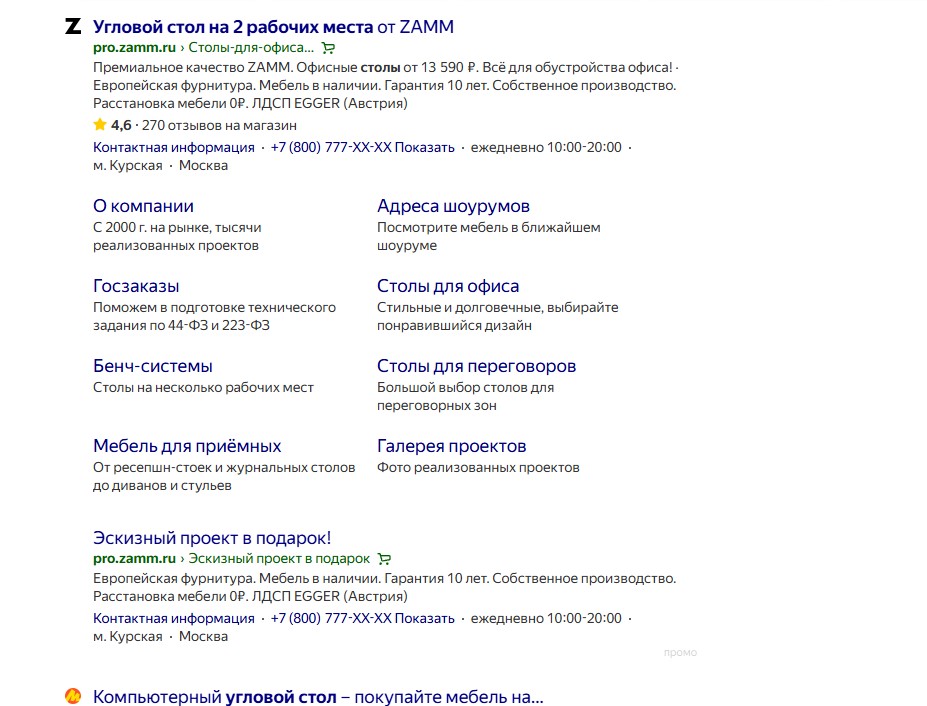Click the Столы на несколько рабочих мест text

point(203,387)
